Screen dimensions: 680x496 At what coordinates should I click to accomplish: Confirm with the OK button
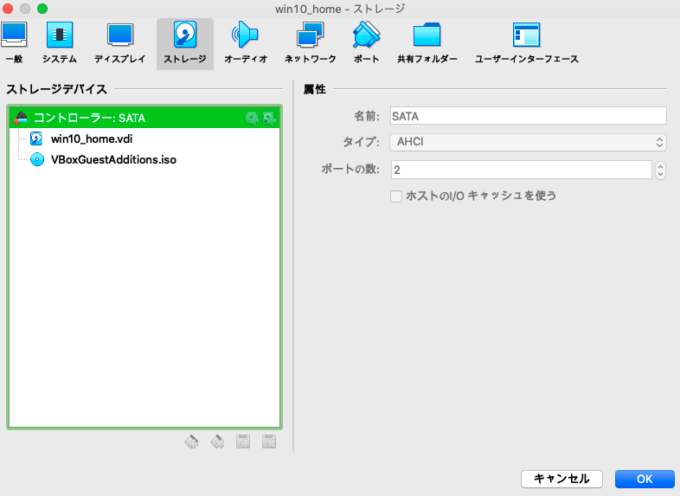coord(644,479)
